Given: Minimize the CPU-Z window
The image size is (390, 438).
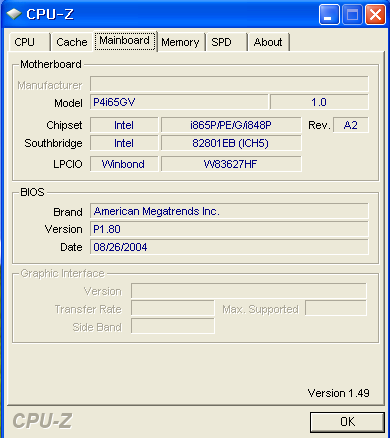Looking at the screenshot, I should tap(328, 14).
